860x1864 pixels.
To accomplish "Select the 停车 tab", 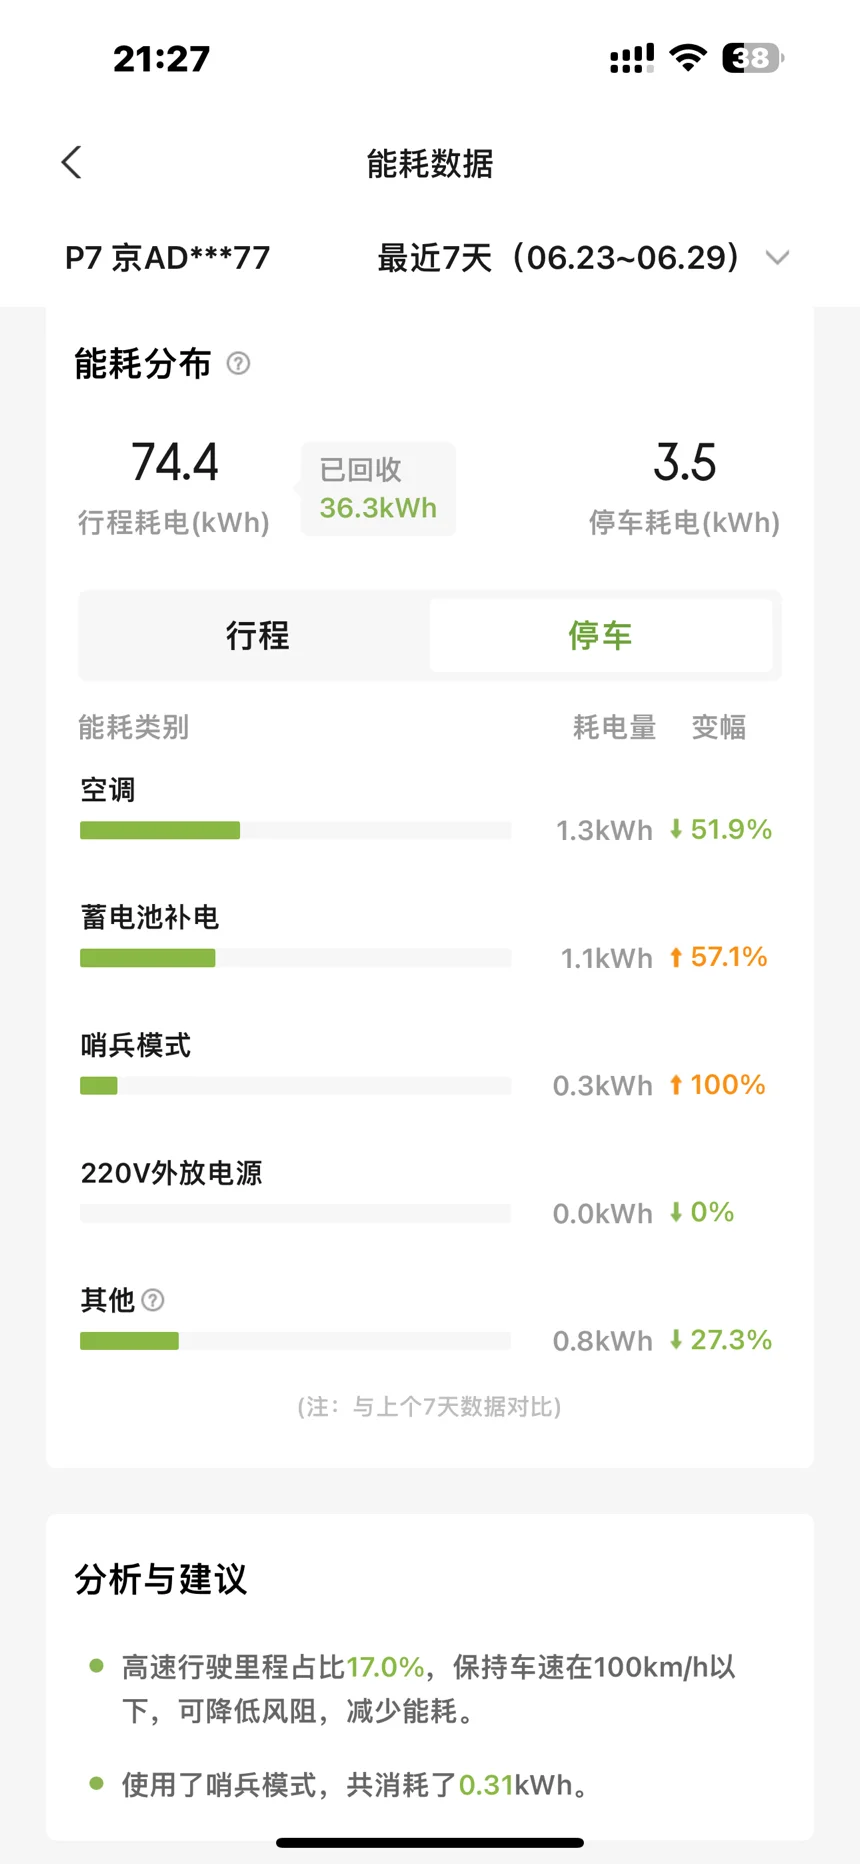I will [600, 635].
